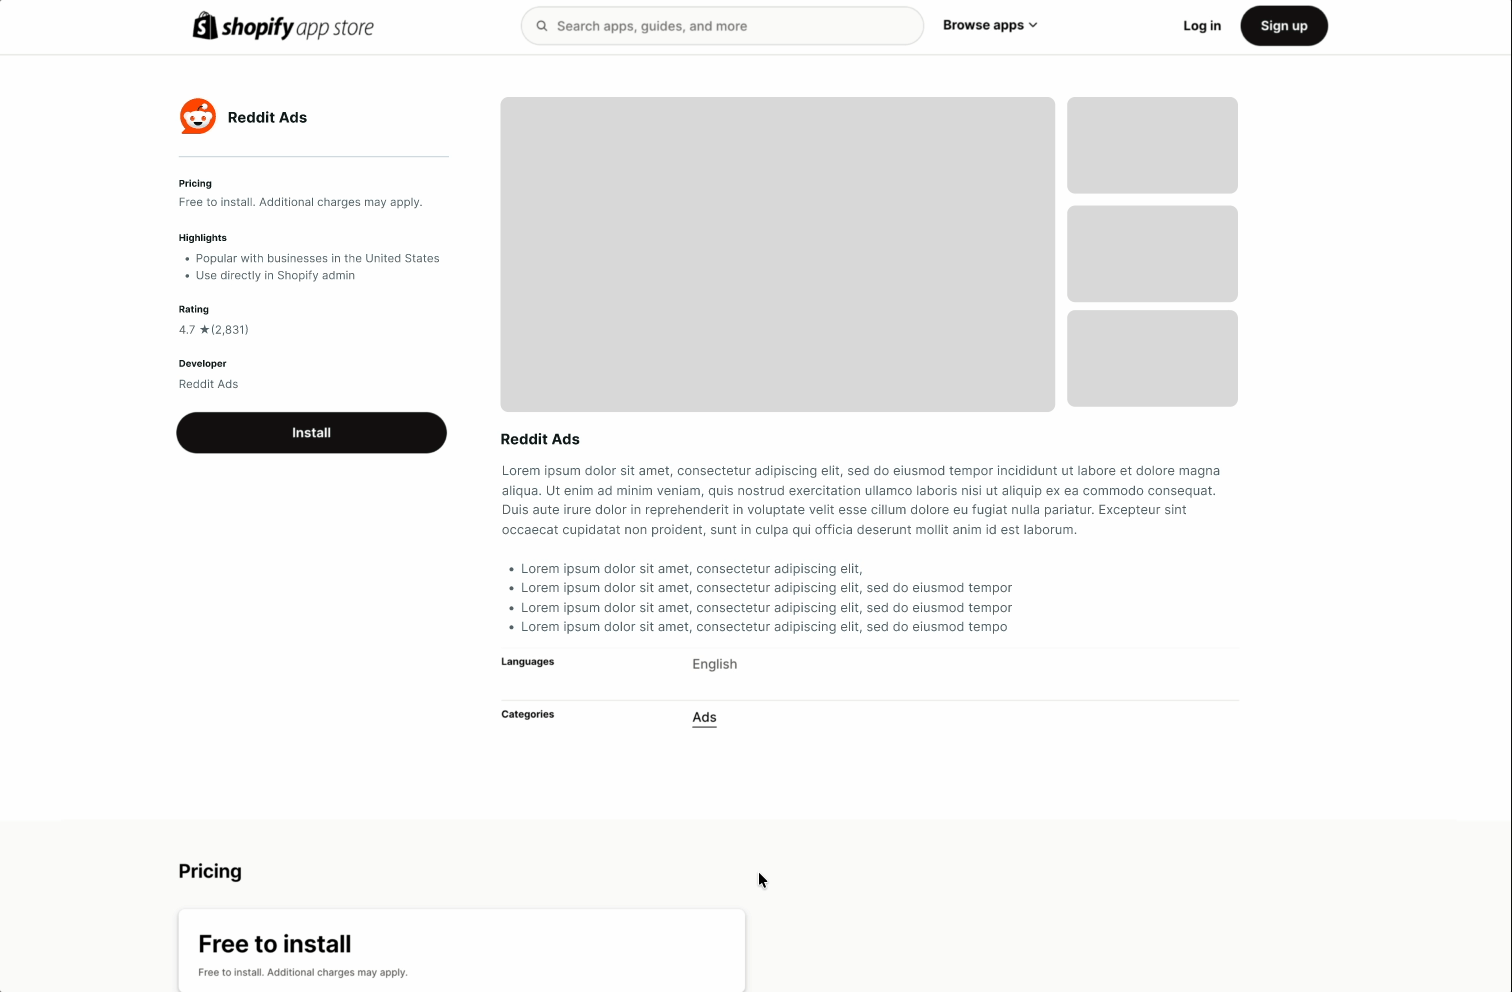Select the shopify app store wordmark

[298, 25]
